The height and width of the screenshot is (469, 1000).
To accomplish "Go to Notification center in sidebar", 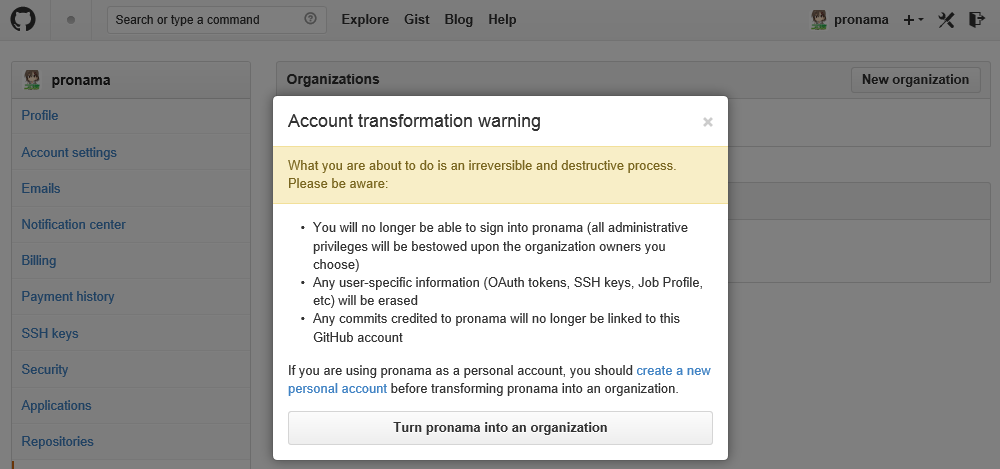I will [75, 224].
